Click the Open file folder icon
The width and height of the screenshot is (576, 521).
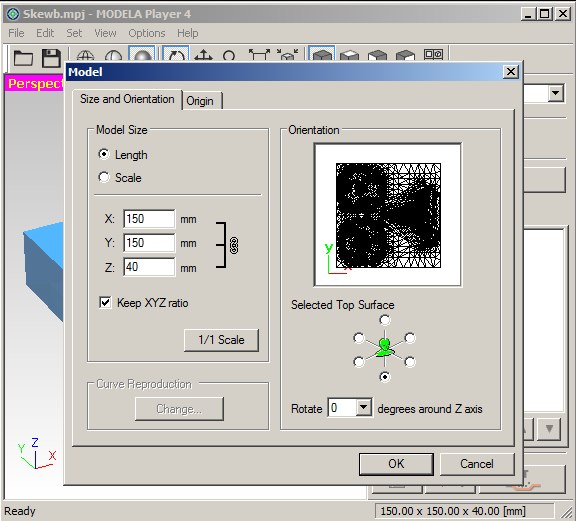[23, 58]
